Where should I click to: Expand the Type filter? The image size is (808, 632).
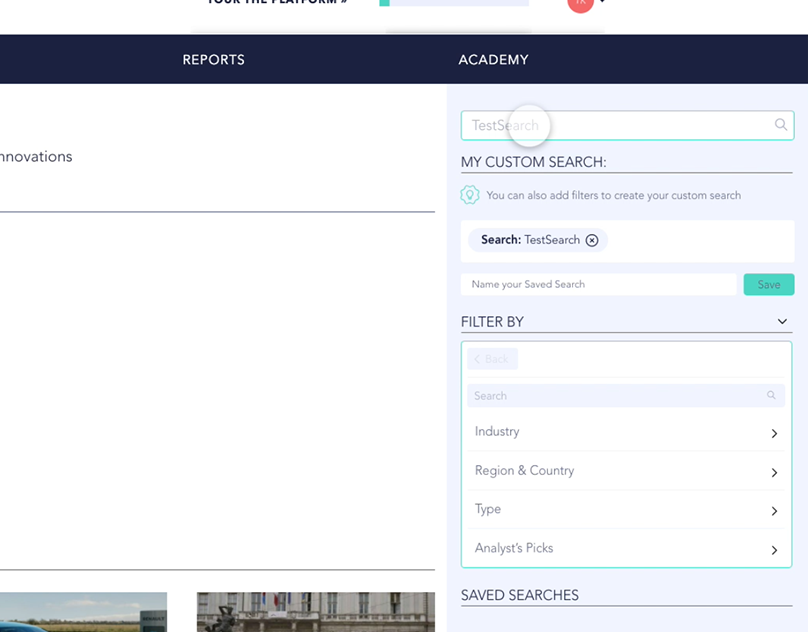pyautogui.click(x=626, y=510)
